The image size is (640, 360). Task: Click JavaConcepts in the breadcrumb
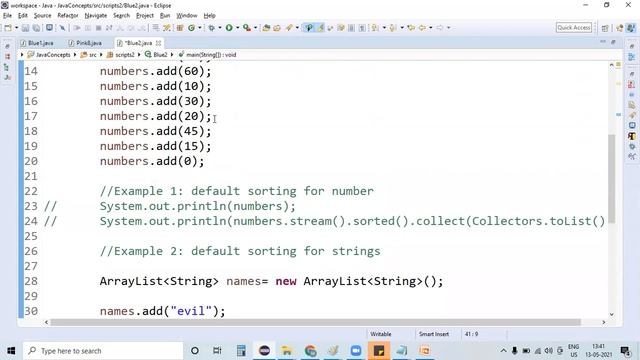(53, 55)
